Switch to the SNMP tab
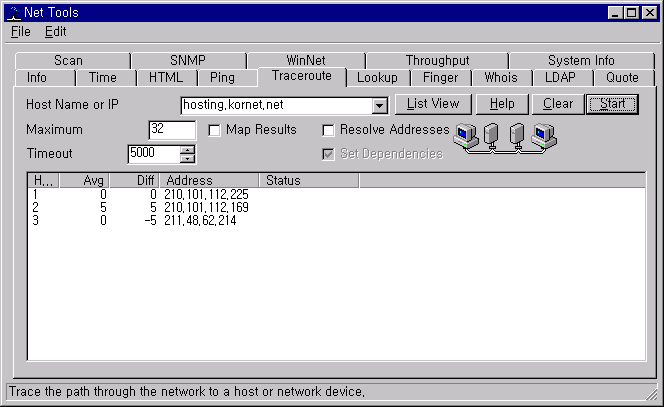664x407 pixels. pos(188,61)
